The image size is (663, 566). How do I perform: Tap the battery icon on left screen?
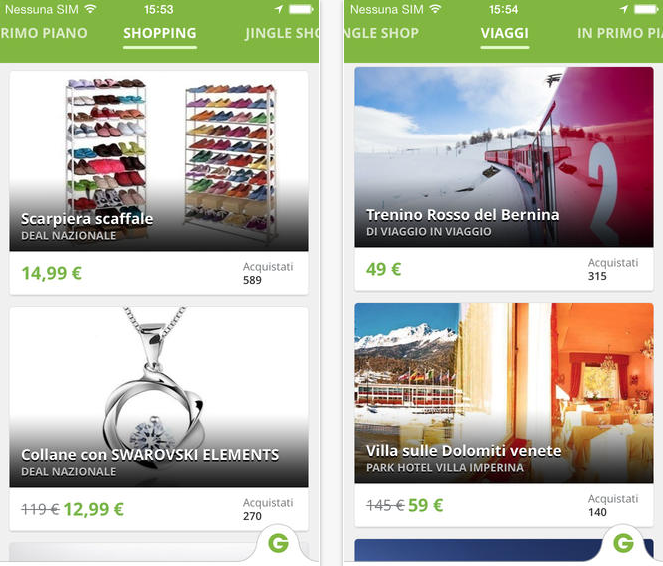tap(301, 9)
